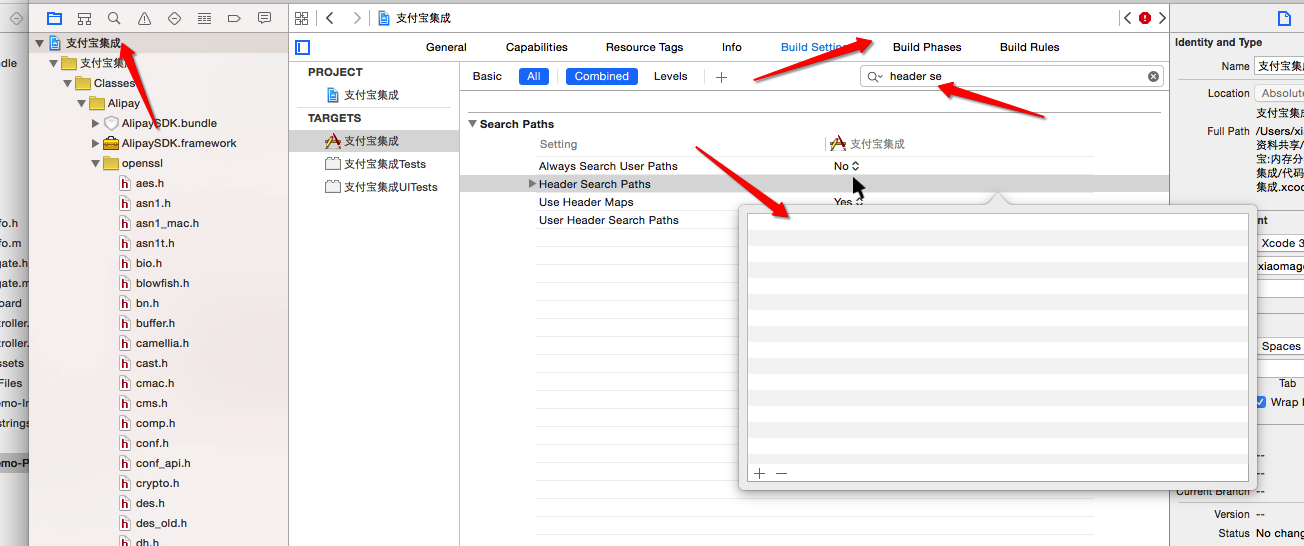Viewport: 1304px width, 546px height.
Task: Click the 支付宝集成 item in the jump bar
Action: 413,18
